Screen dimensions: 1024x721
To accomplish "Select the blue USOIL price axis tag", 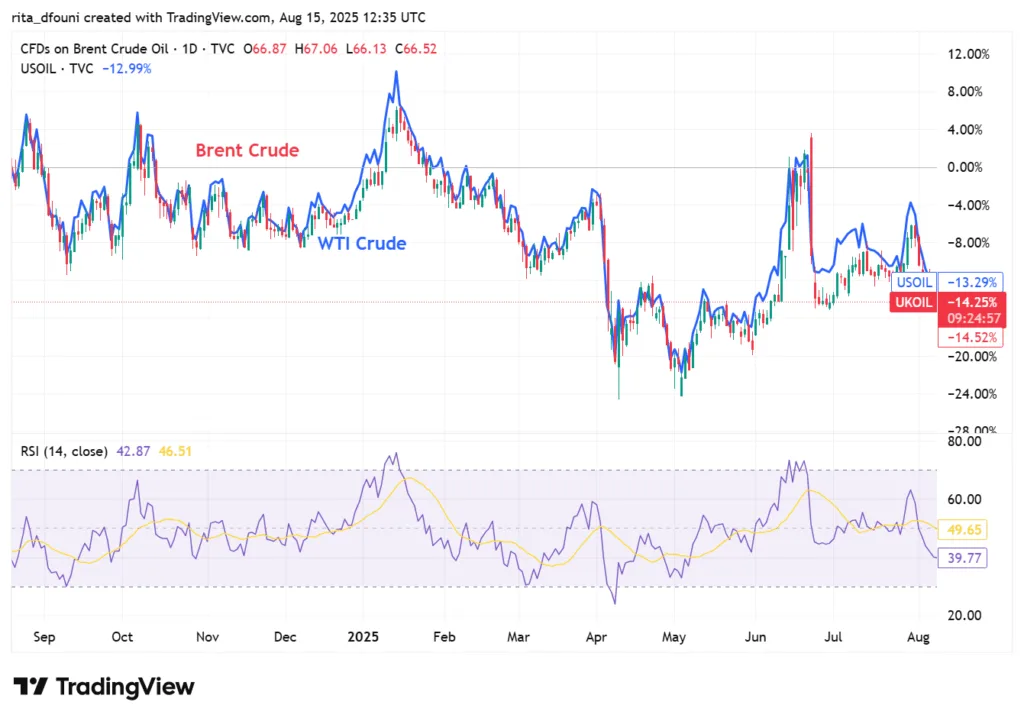I will point(915,283).
